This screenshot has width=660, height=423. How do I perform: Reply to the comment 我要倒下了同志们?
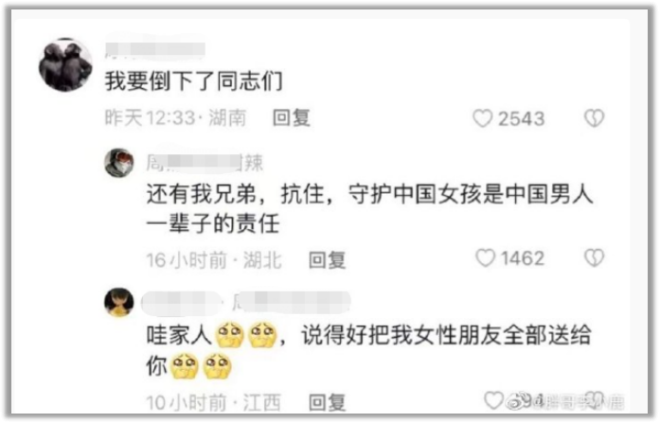click(x=291, y=118)
